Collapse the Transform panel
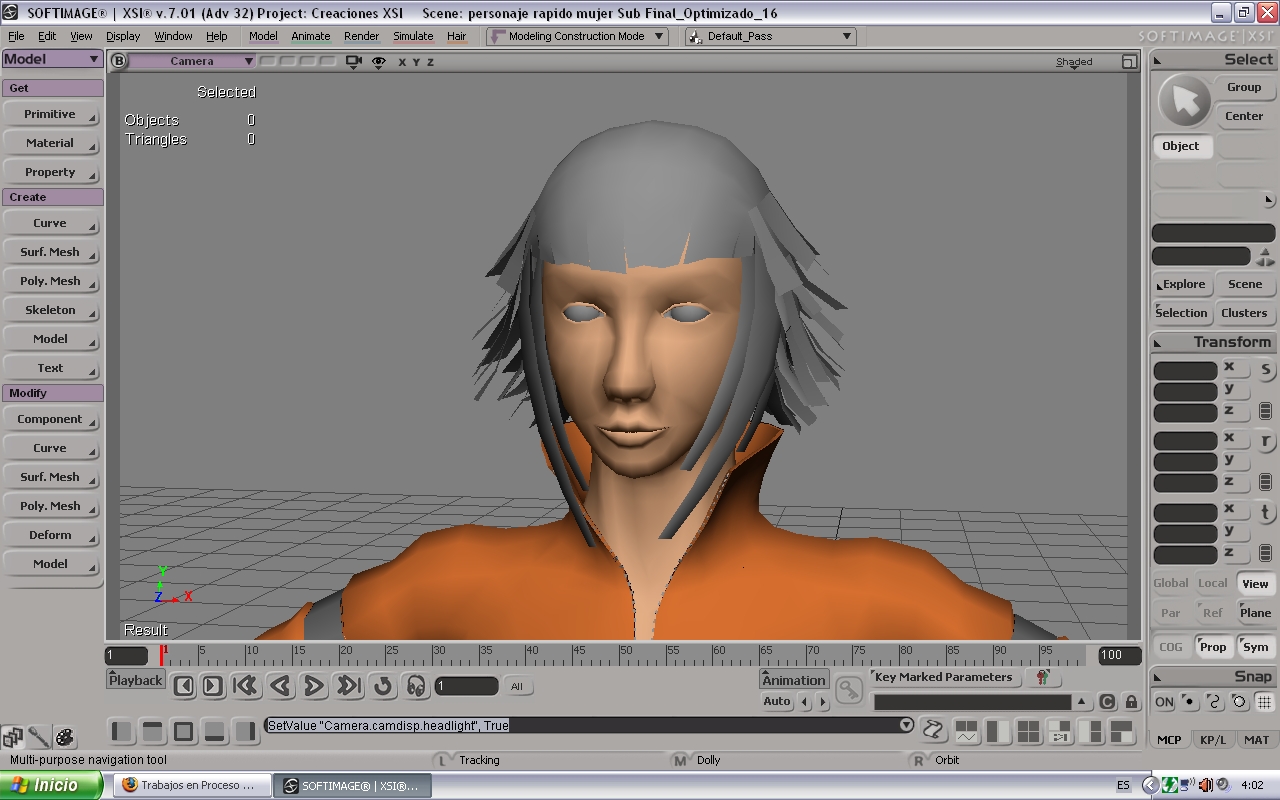This screenshot has width=1280, height=800. pyautogui.click(x=1158, y=343)
